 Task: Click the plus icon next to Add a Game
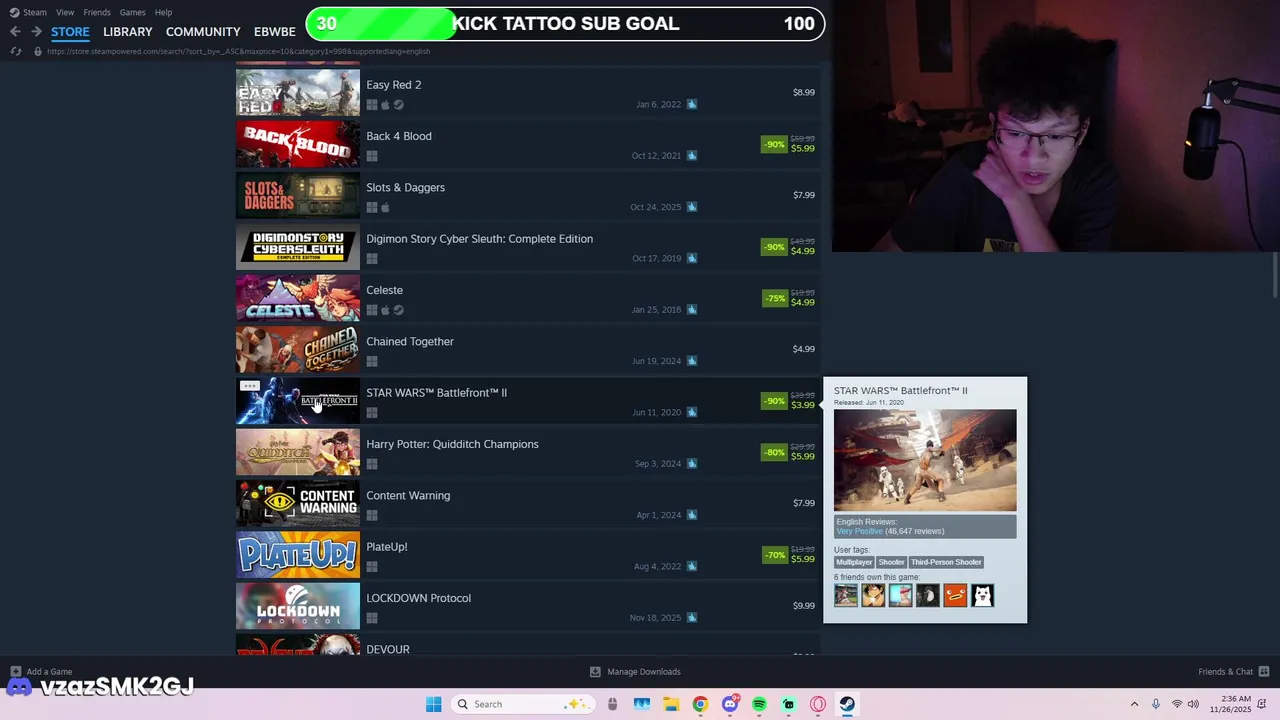[x=15, y=672]
